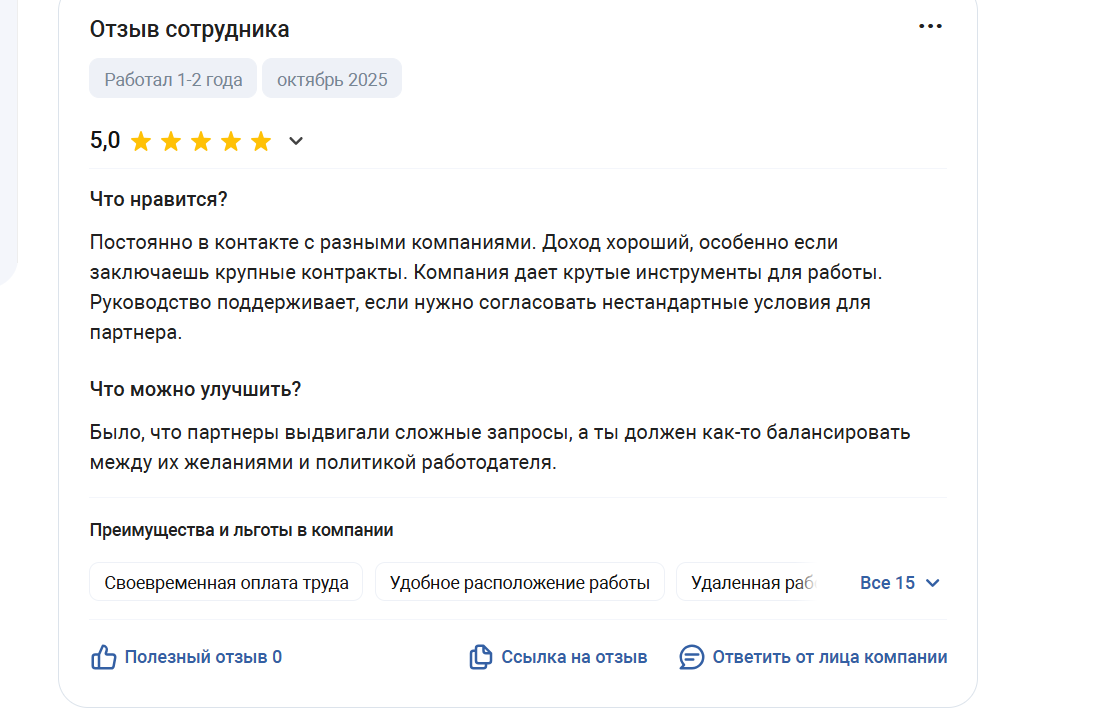Screen dimensions: 1101x718
Task: Click the 5,0 rating score
Action: point(105,141)
